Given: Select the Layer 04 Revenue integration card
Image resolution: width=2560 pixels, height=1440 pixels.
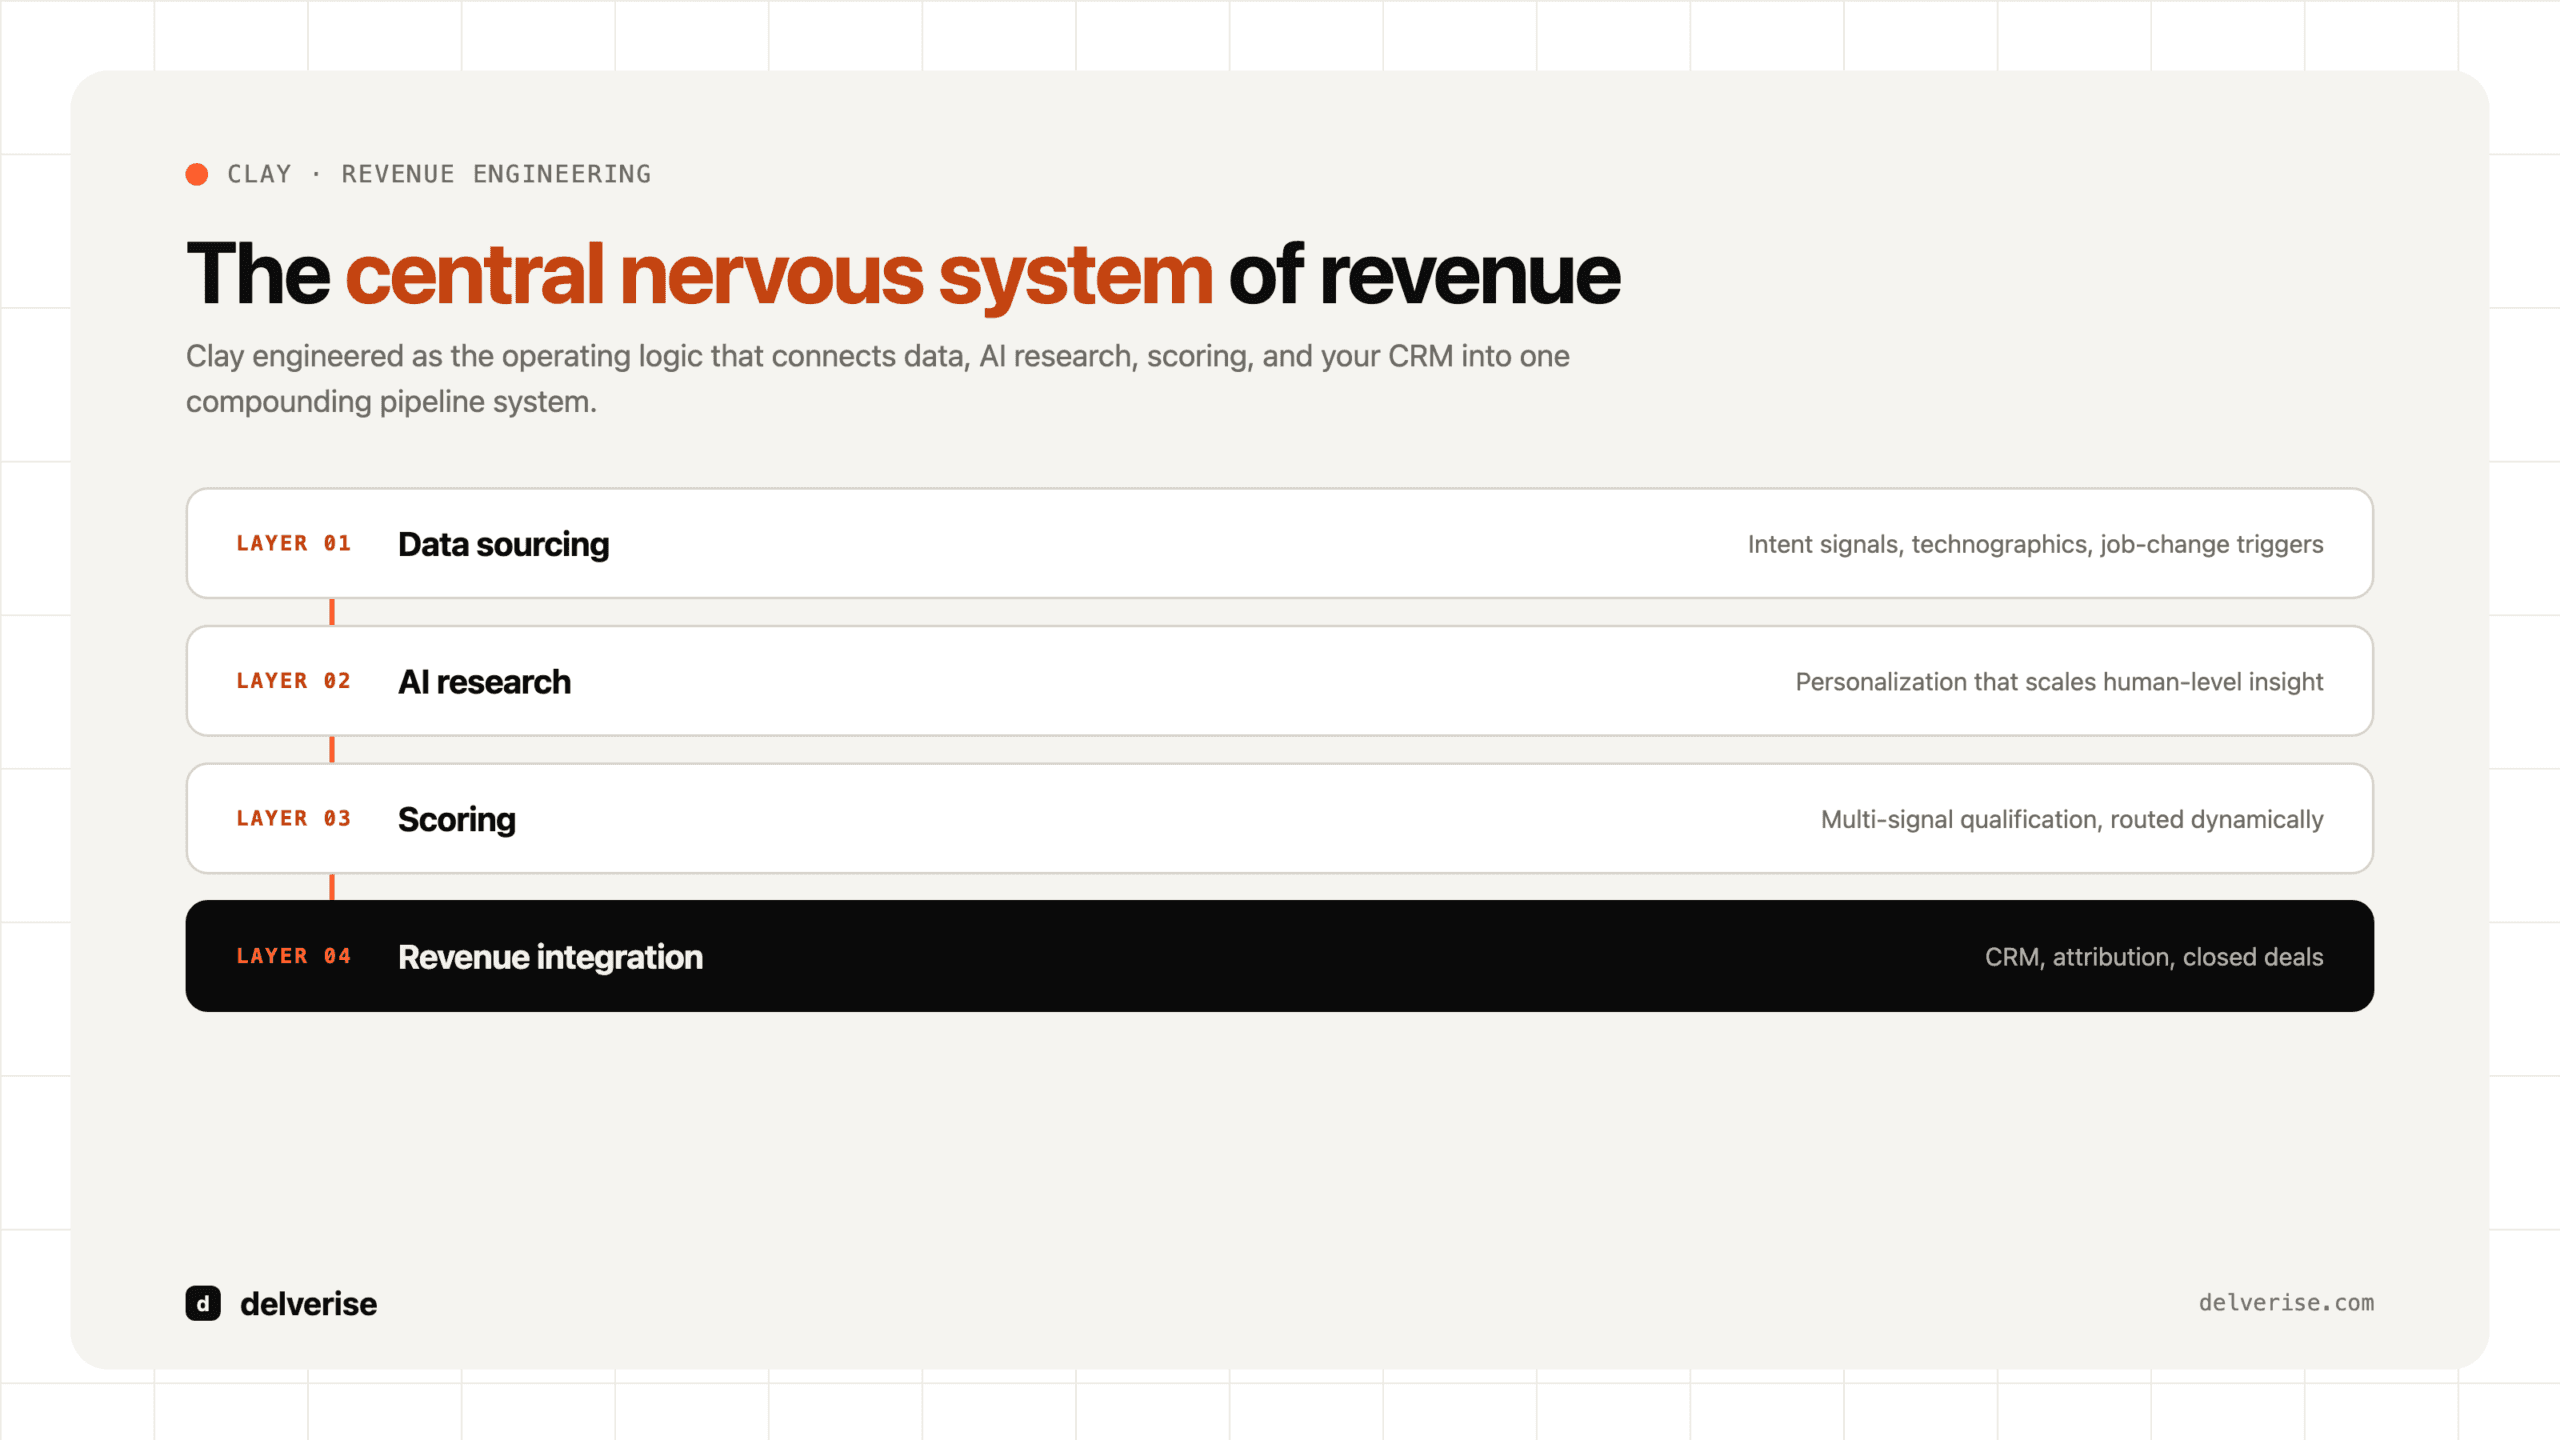Looking at the screenshot, I should (1280, 956).
